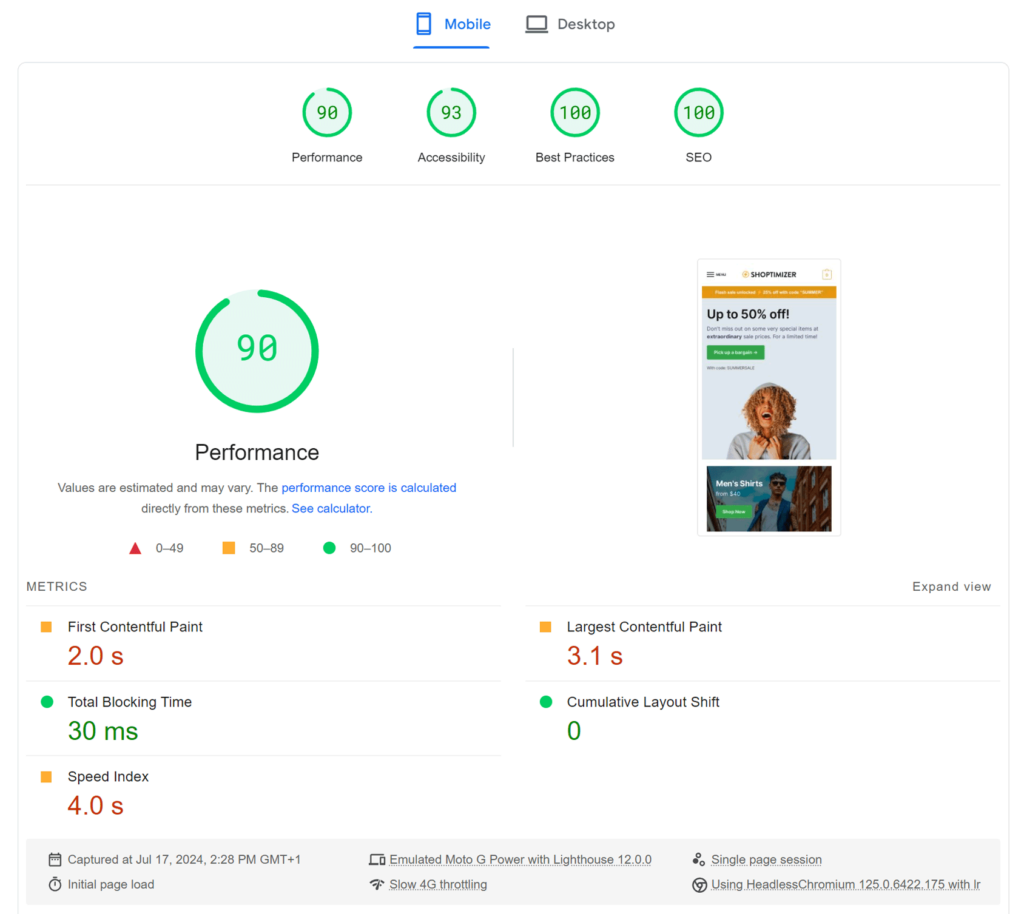This screenshot has height=914, width=1024.
Task: Open the See calculator link
Action: pyautogui.click(x=330, y=508)
